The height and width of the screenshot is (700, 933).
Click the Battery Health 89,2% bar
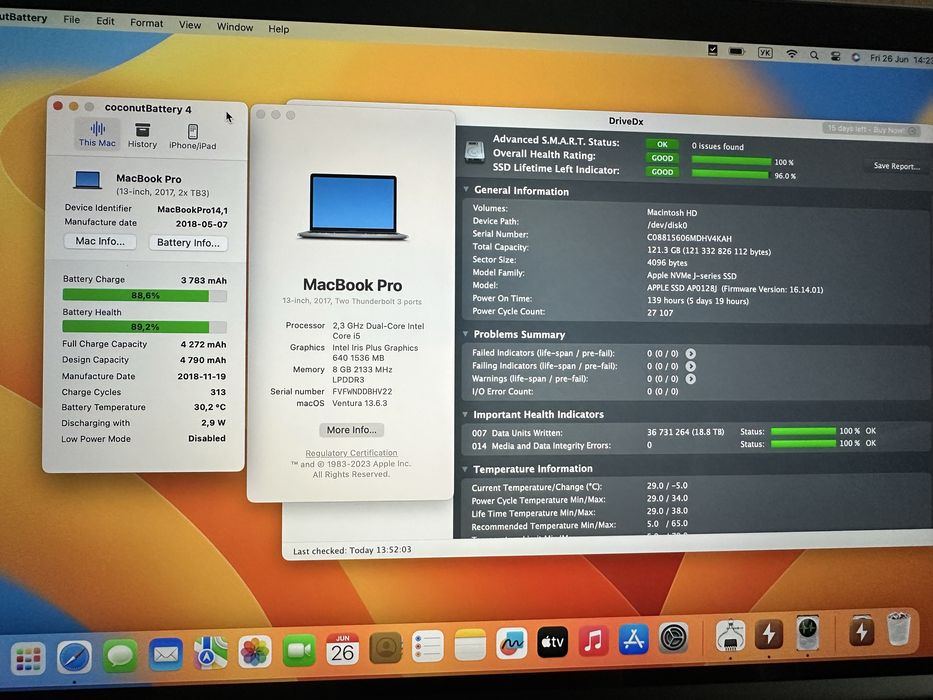145,327
